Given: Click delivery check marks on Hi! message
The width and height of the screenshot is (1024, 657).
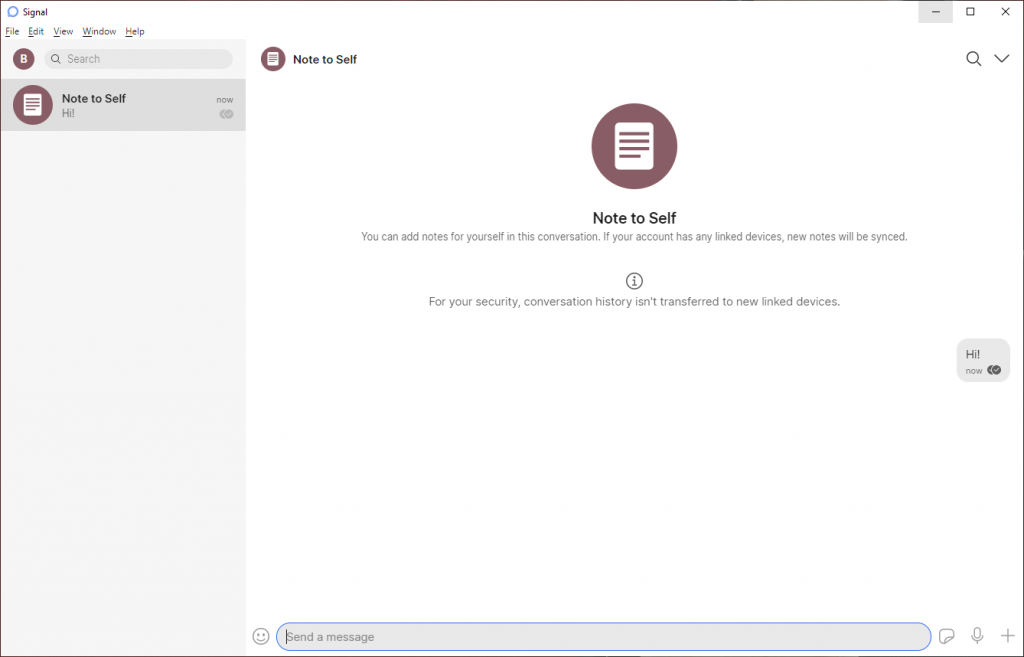Looking at the screenshot, I should (994, 370).
